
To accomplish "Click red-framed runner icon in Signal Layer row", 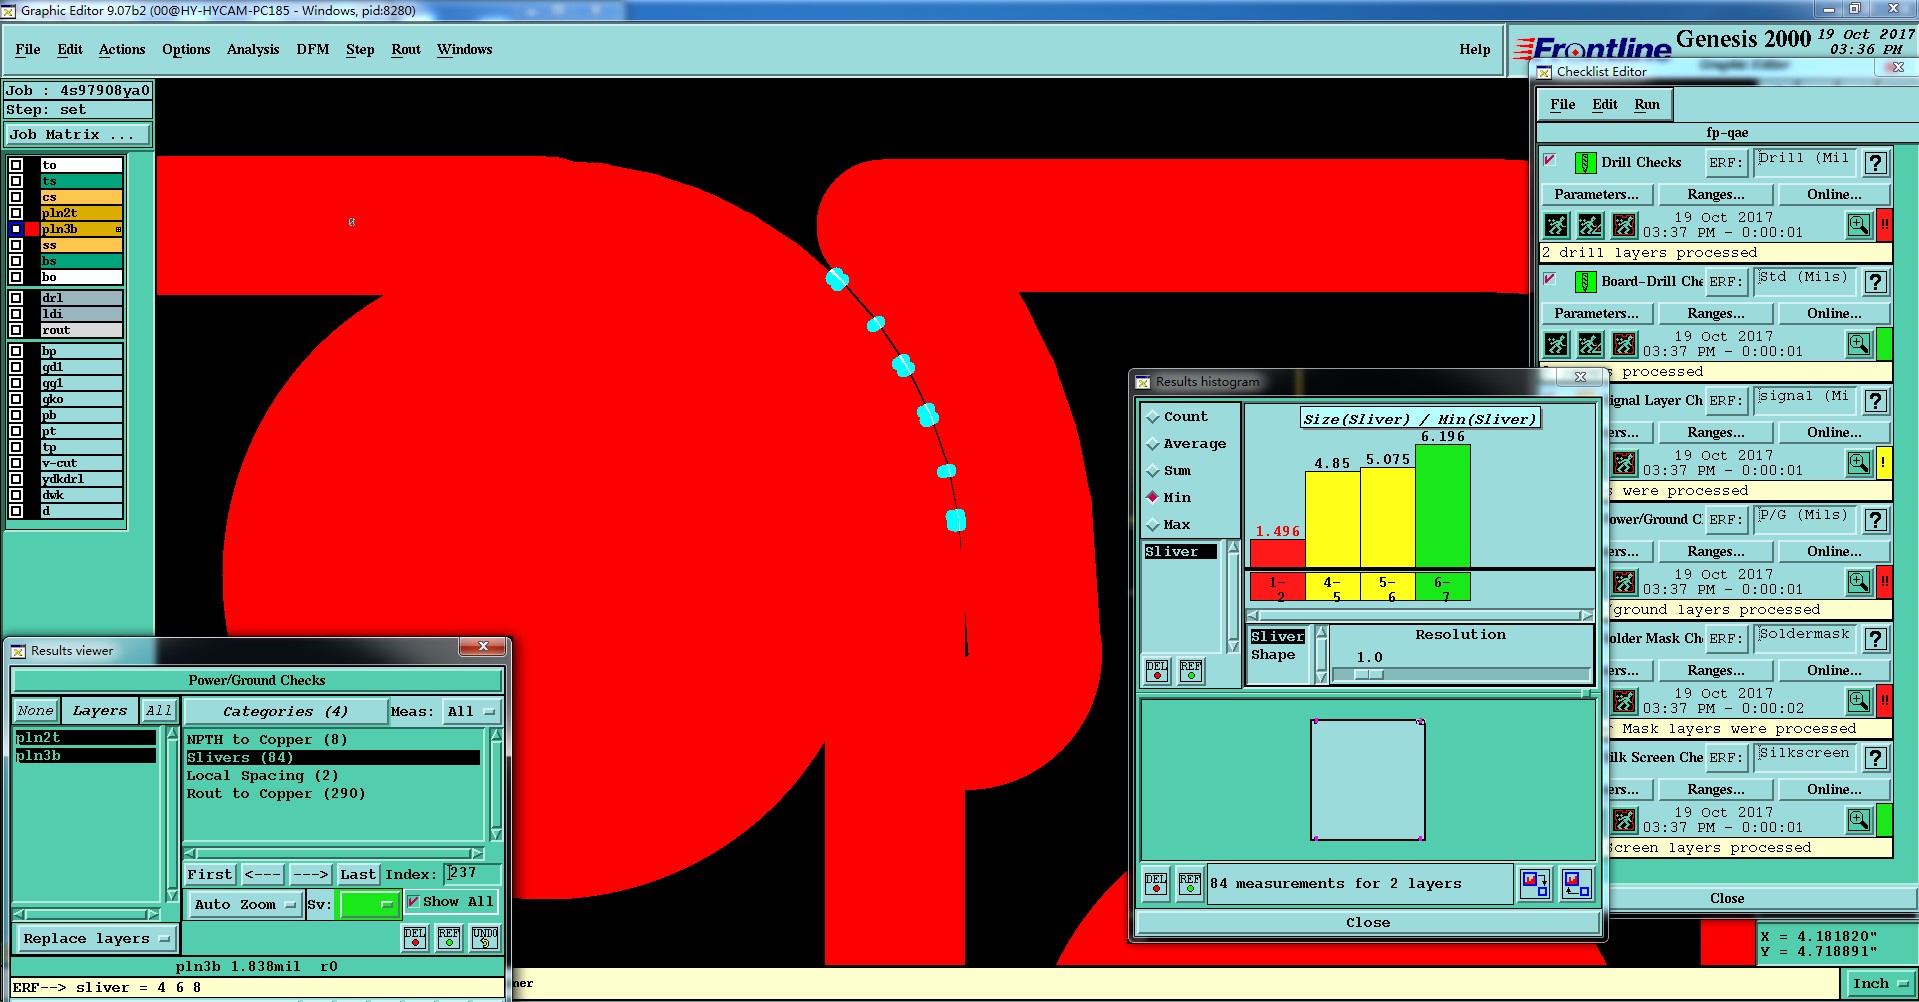I will coord(1624,463).
